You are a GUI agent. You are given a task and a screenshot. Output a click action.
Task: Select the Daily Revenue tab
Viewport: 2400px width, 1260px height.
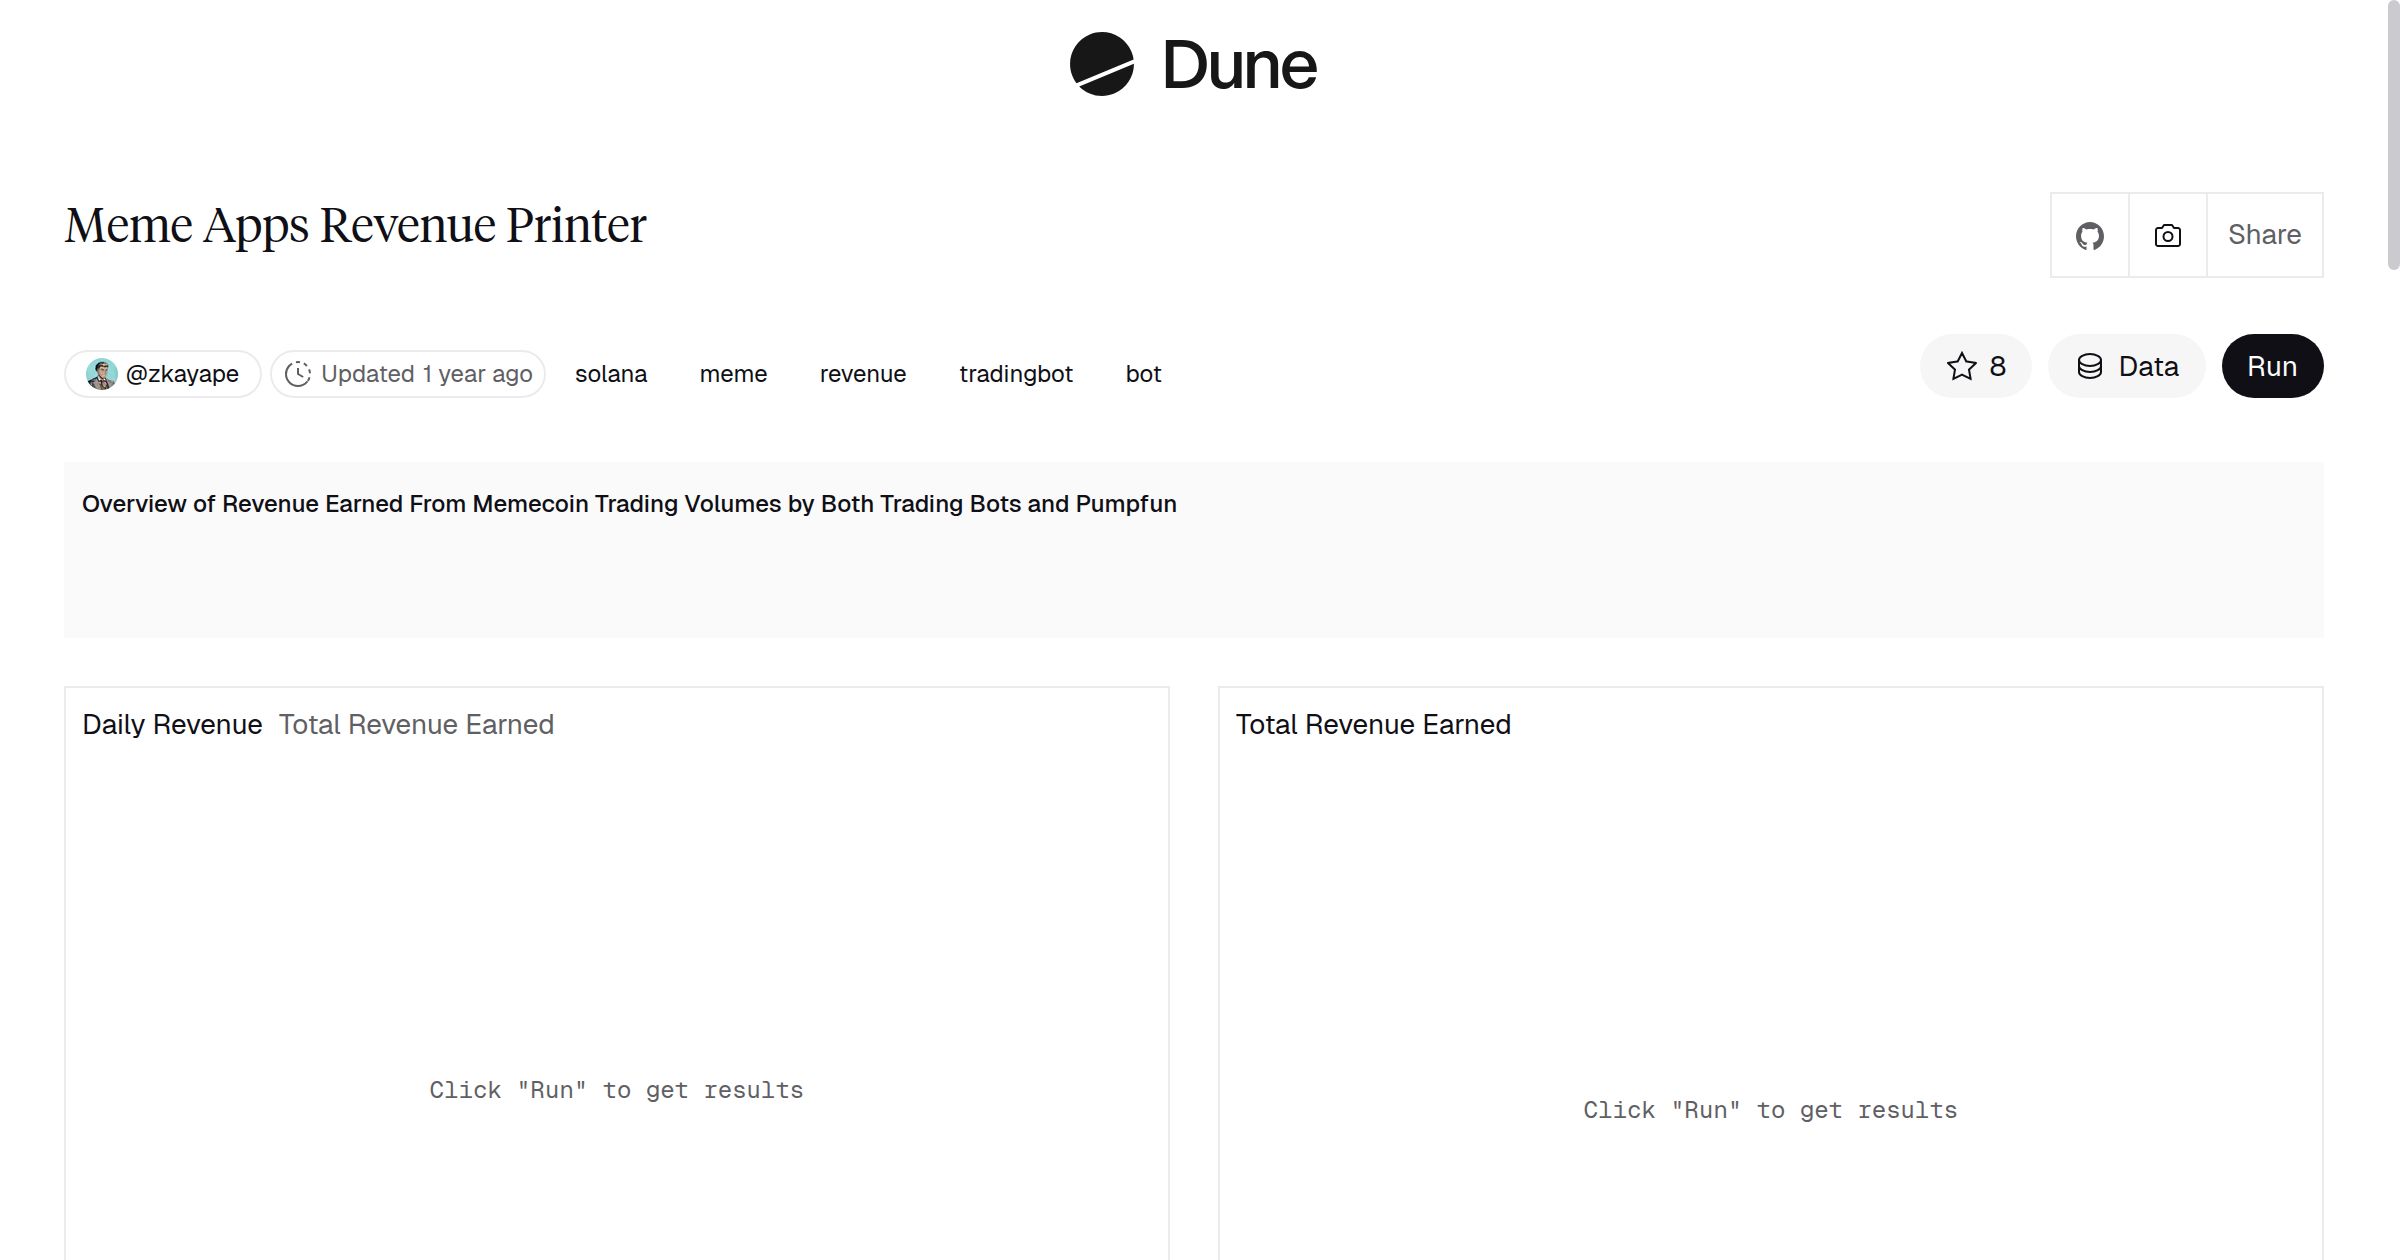coord(171,724)
